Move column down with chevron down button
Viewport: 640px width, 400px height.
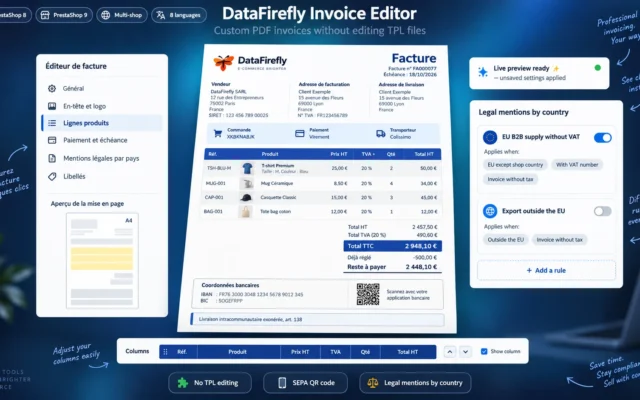click(x=465, y=351)
